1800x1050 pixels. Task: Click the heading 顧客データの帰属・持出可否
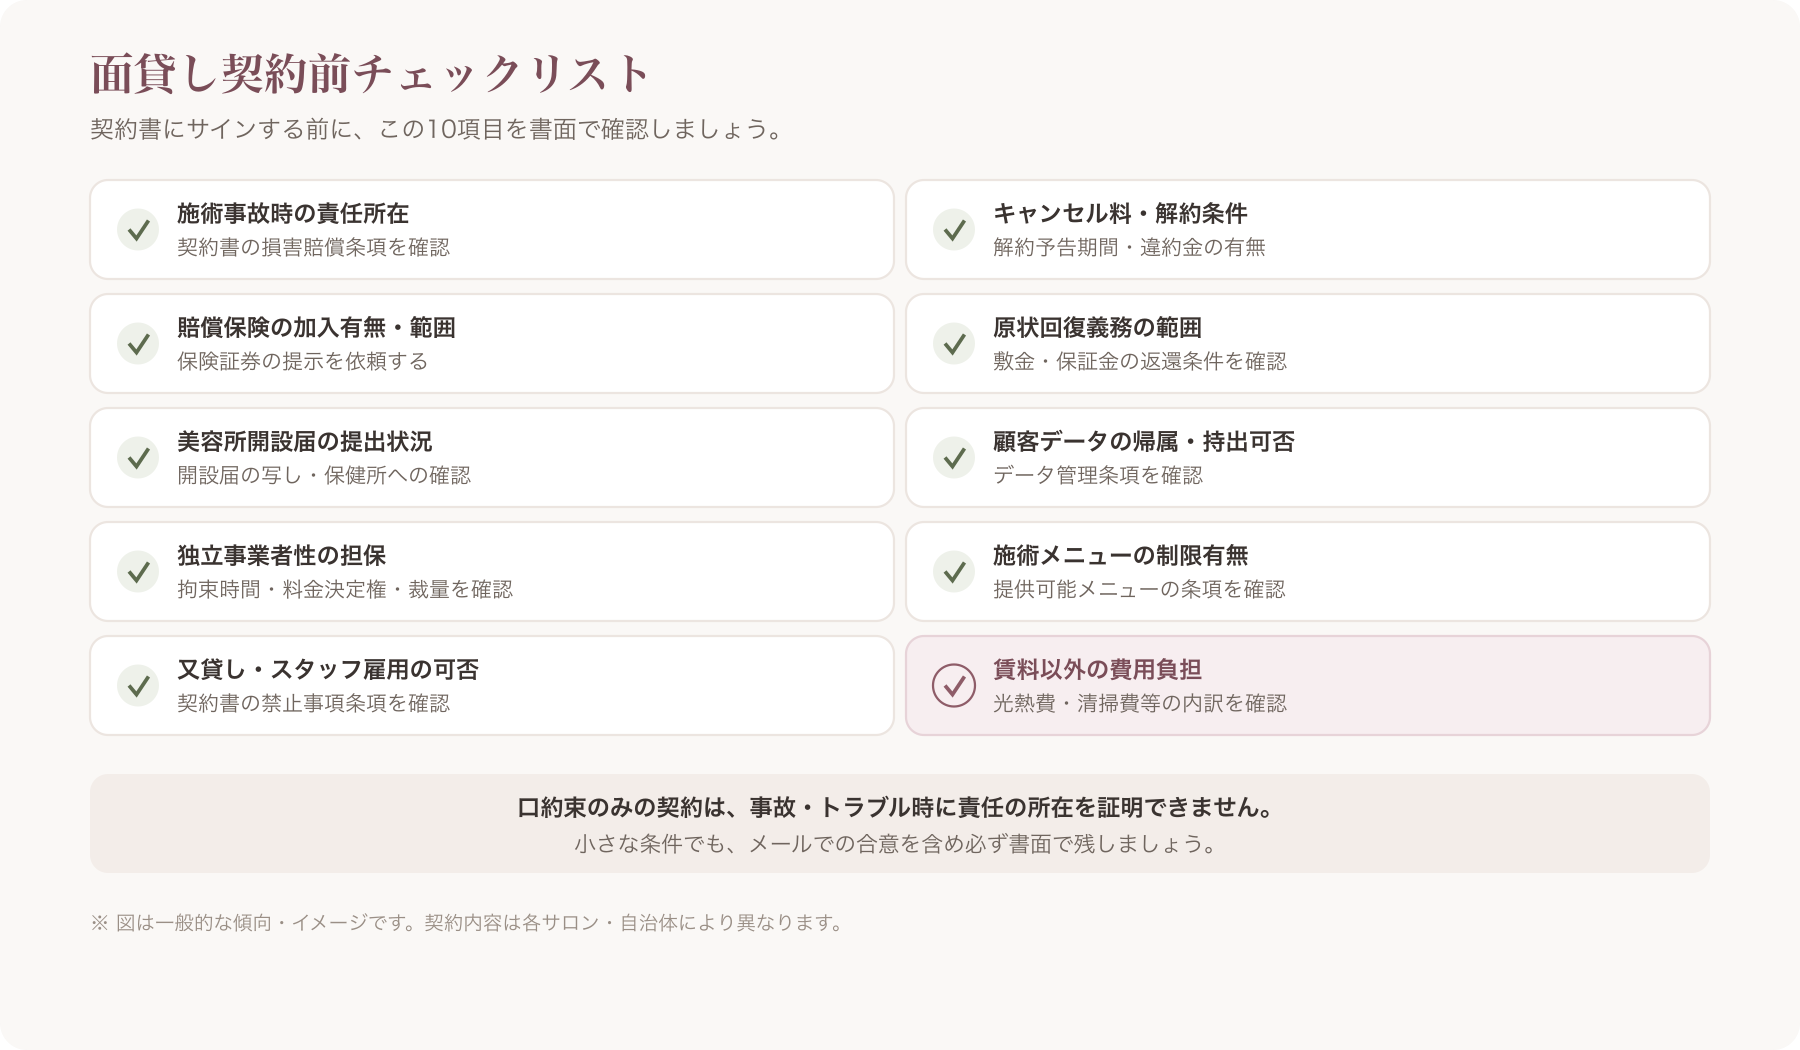tap(1144, 441)
